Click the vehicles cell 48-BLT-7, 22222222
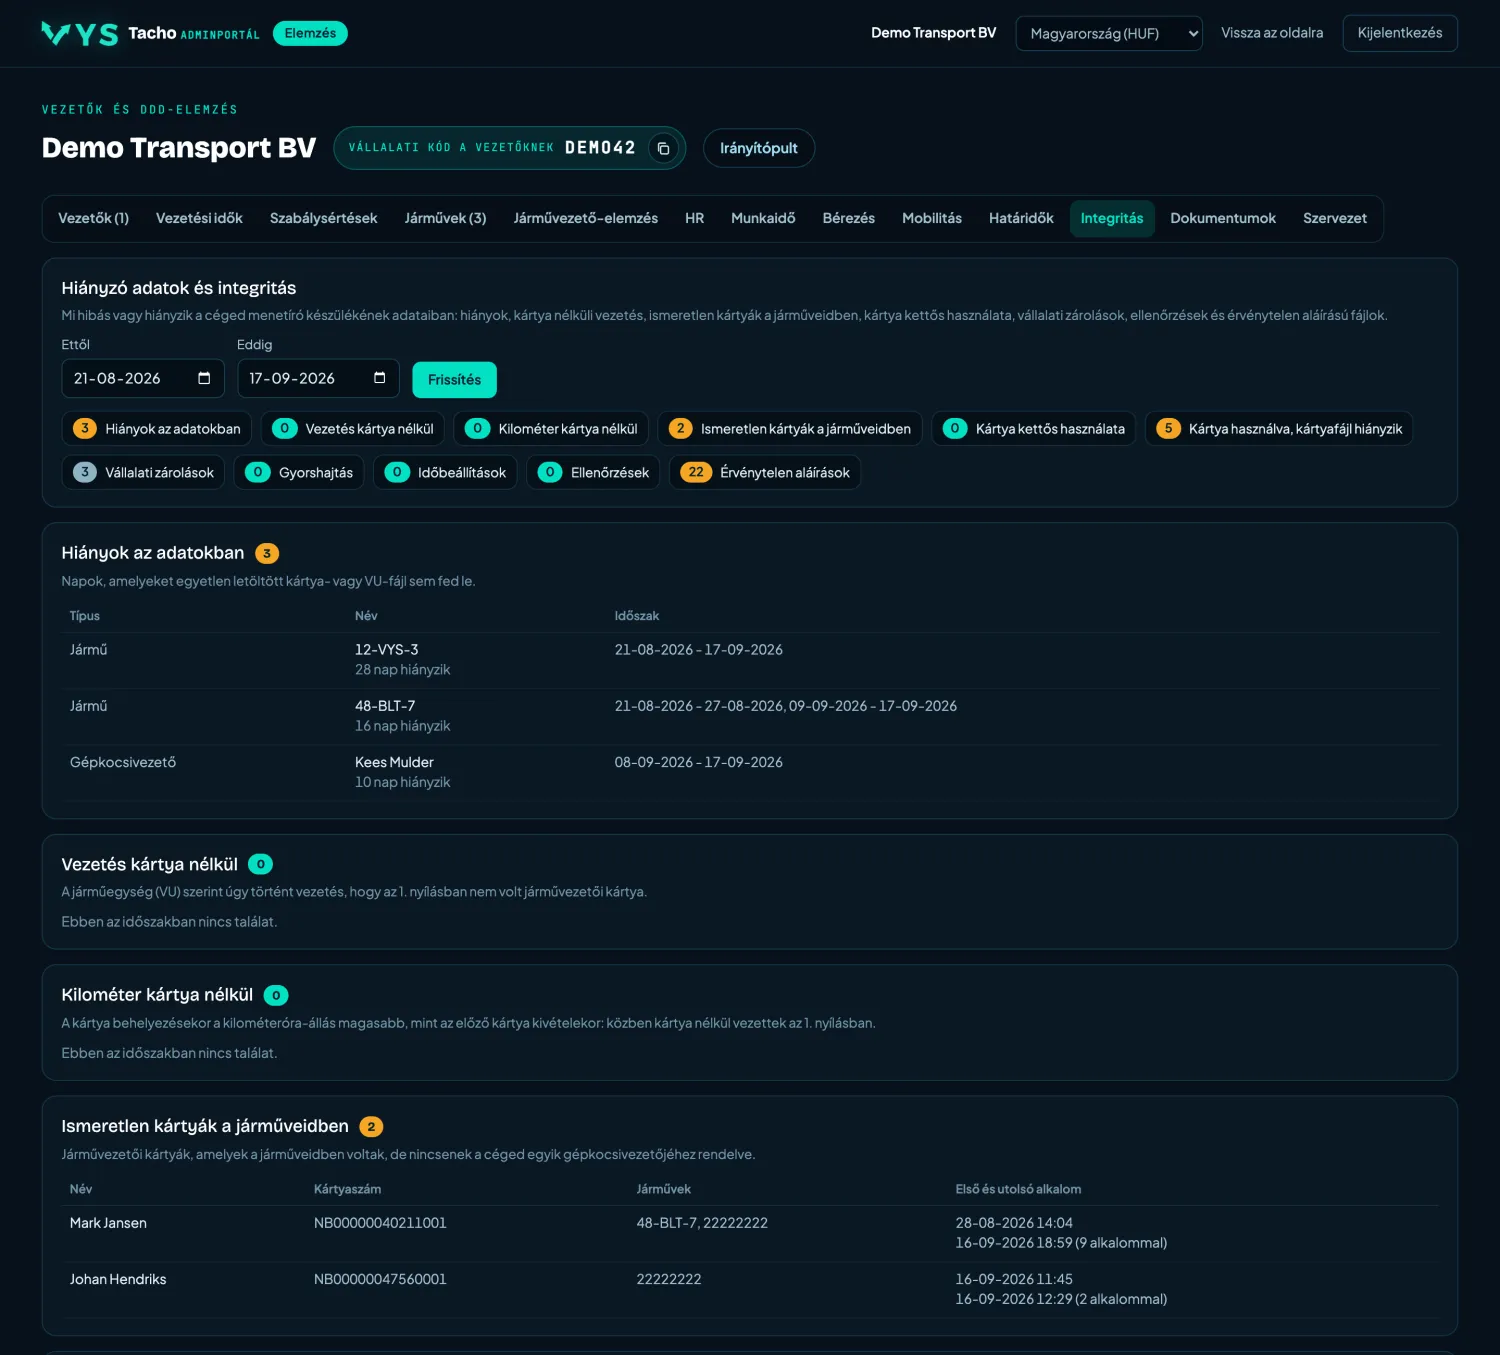 [702, 1223]
